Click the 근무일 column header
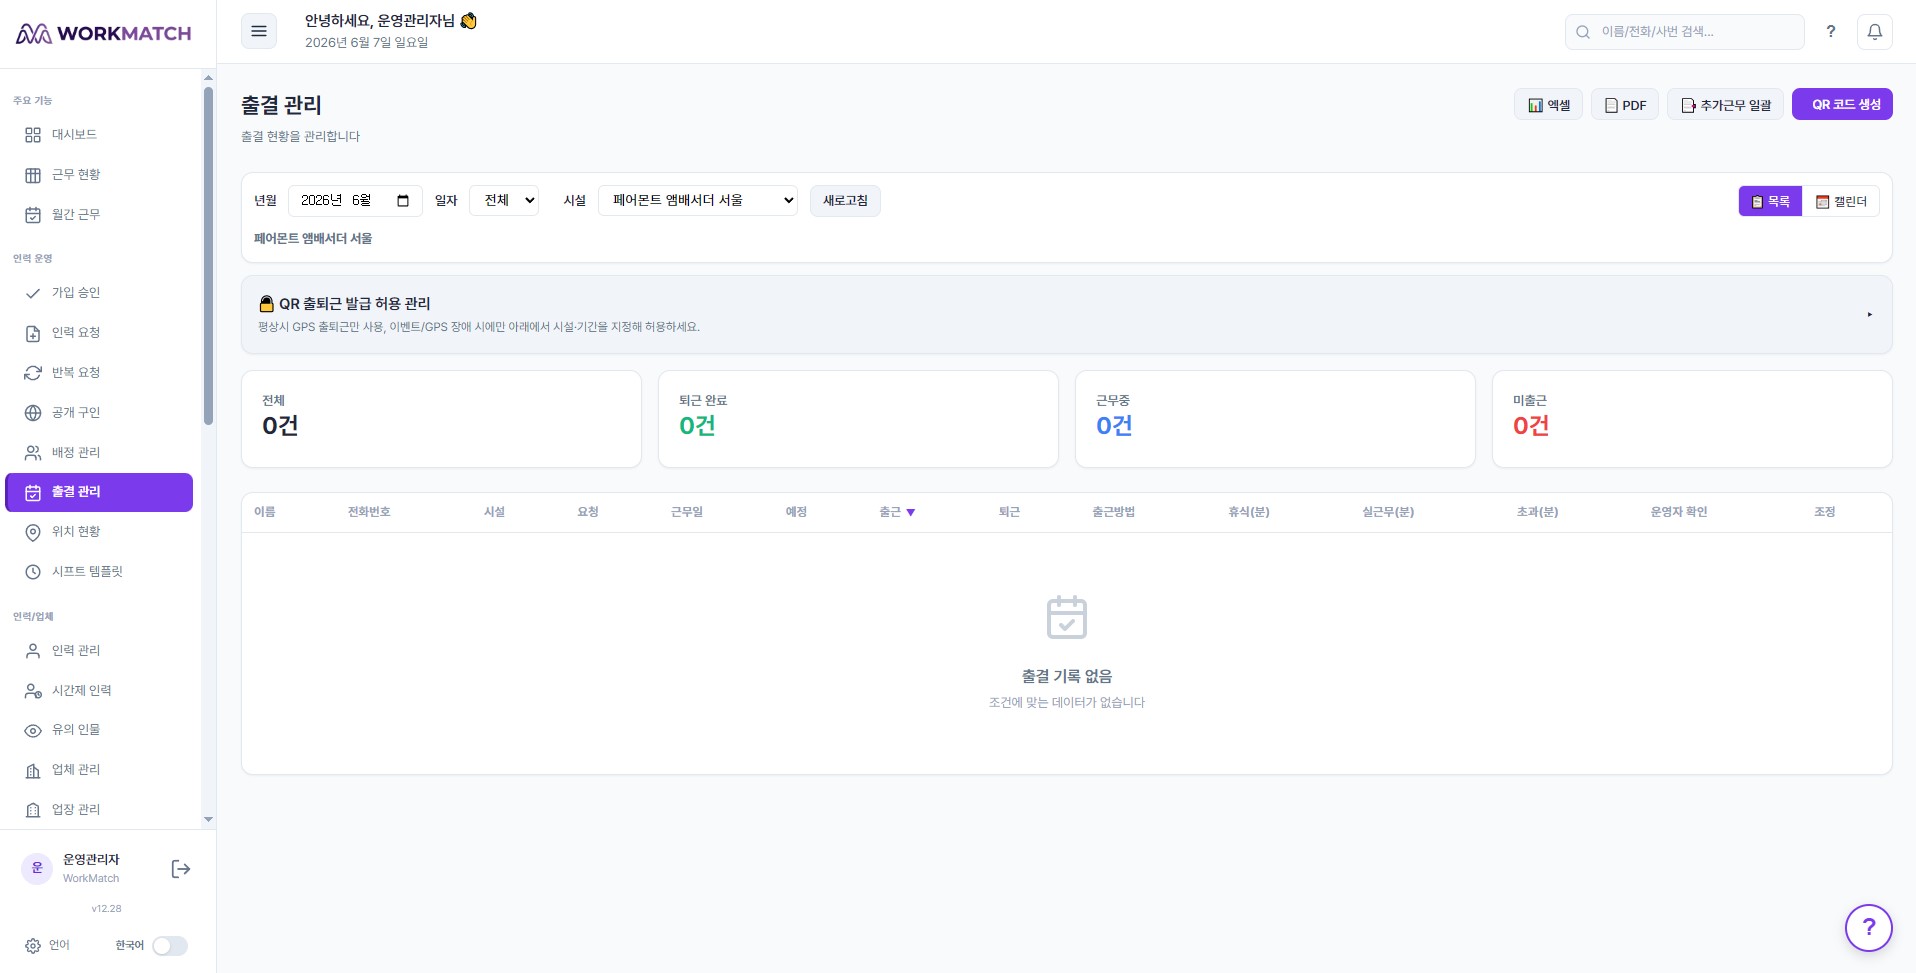Screen dimensions: 1916x973 [687, 512]
